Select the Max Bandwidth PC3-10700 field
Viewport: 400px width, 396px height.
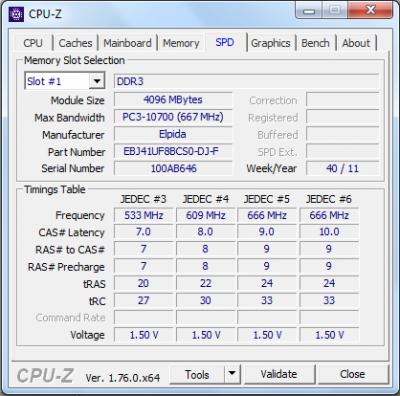click(x=173, y=117)
